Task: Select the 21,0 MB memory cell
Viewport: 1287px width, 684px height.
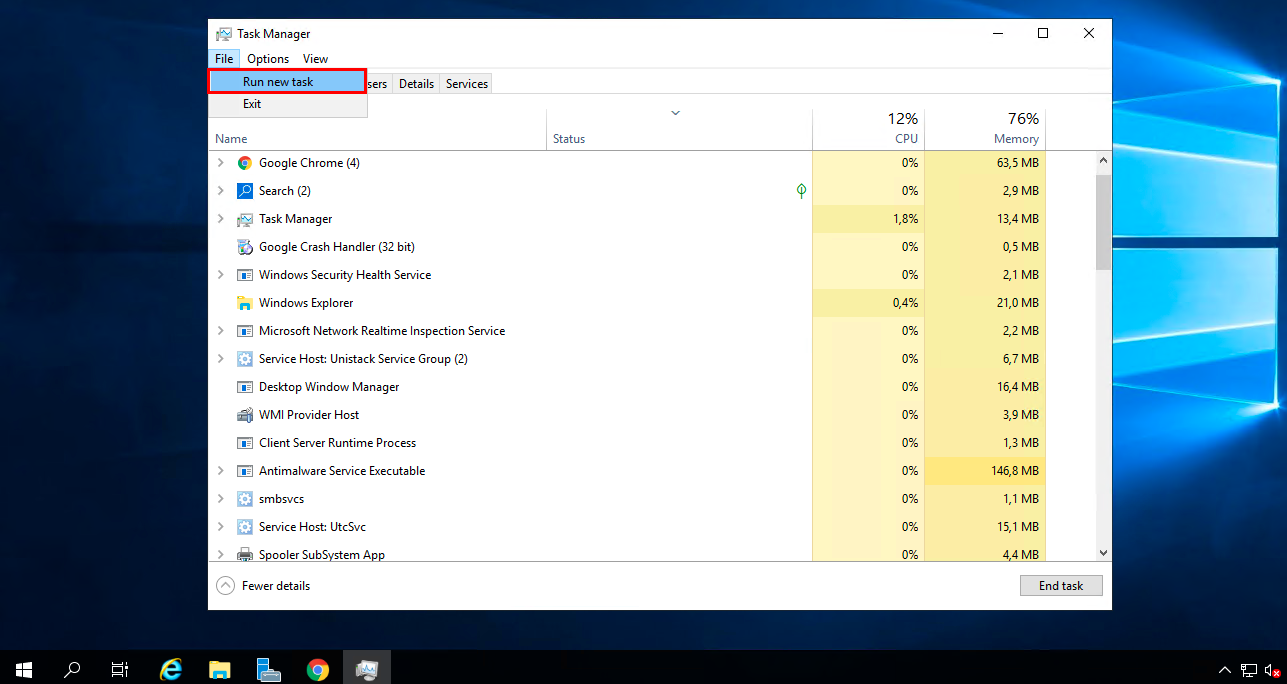Action: (985, 303)
